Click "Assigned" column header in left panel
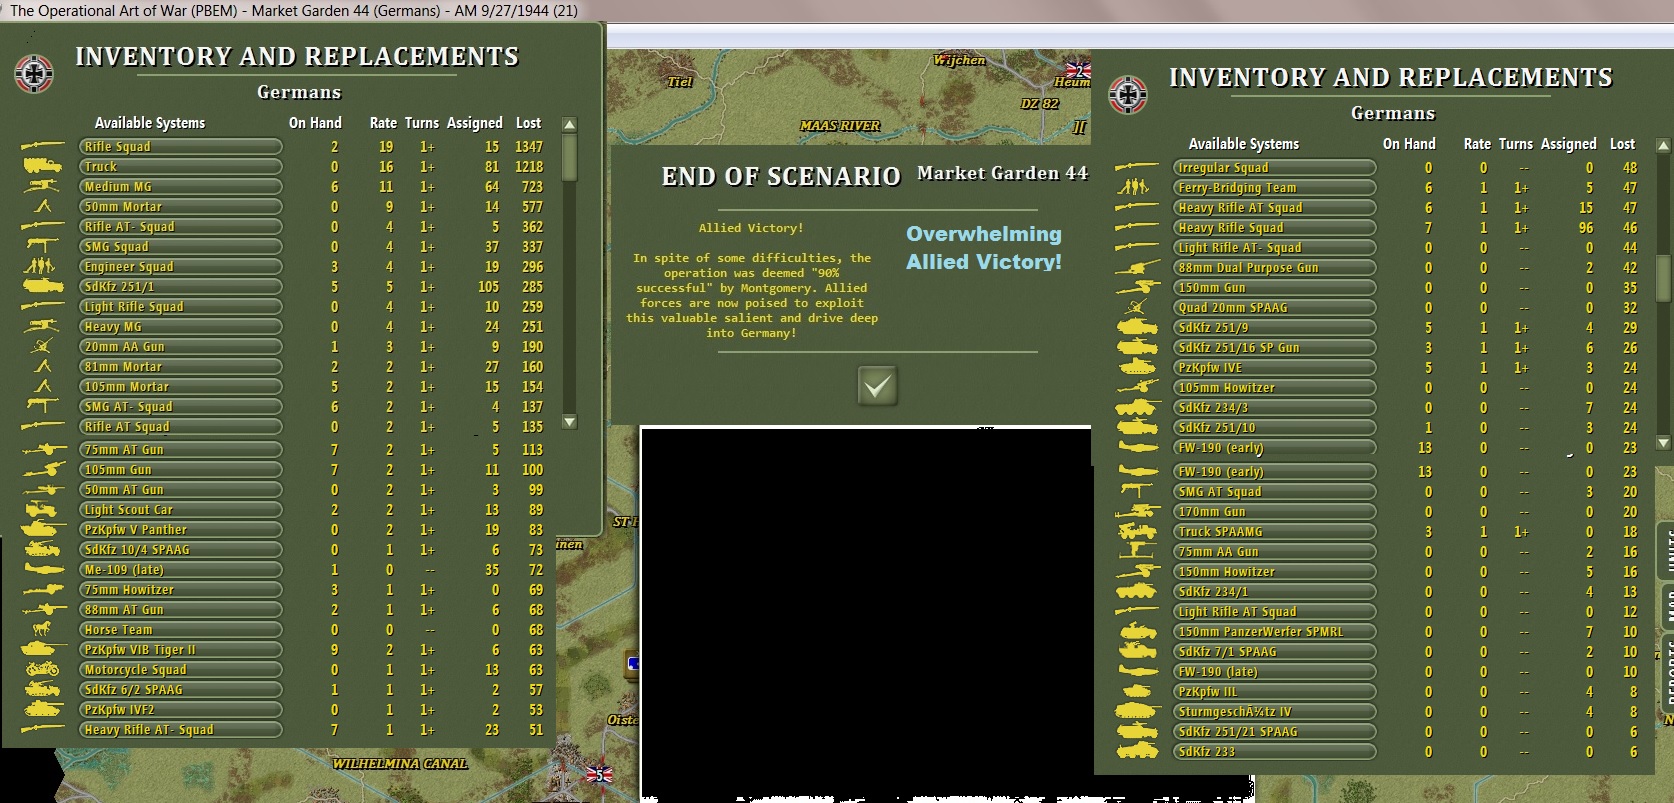Screen dimensions: 1674x803 (475, 123)
